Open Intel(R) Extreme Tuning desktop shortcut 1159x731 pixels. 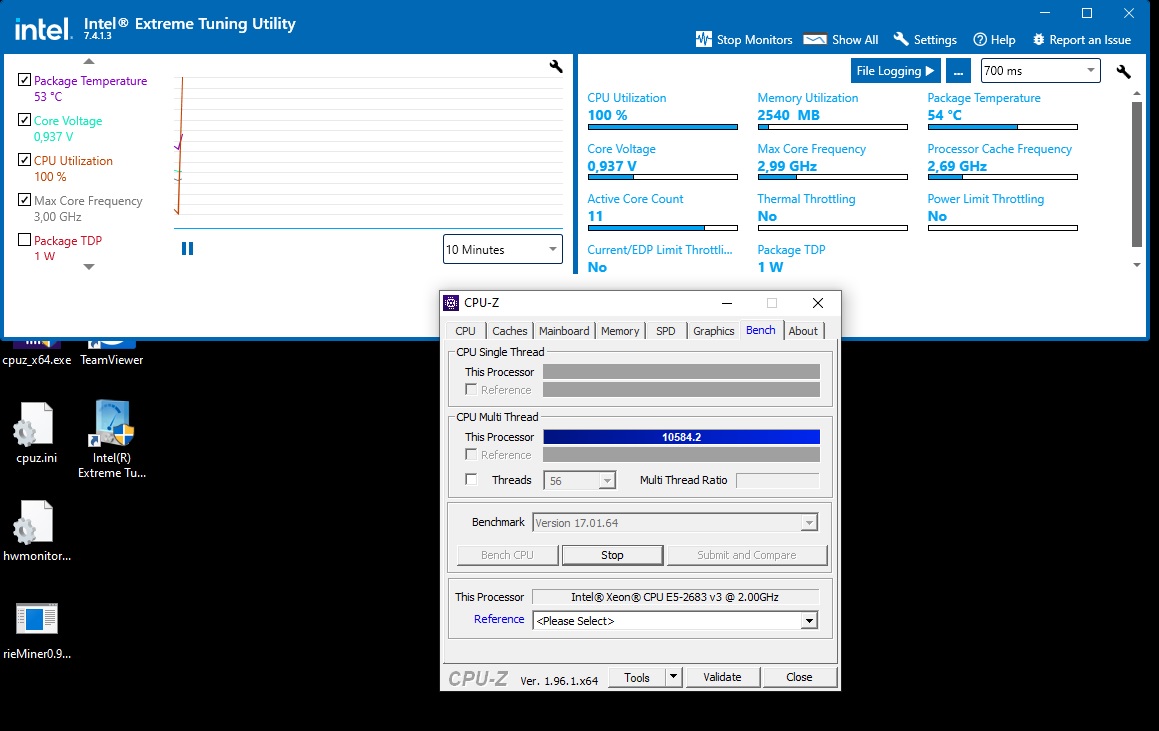point(112,440)
